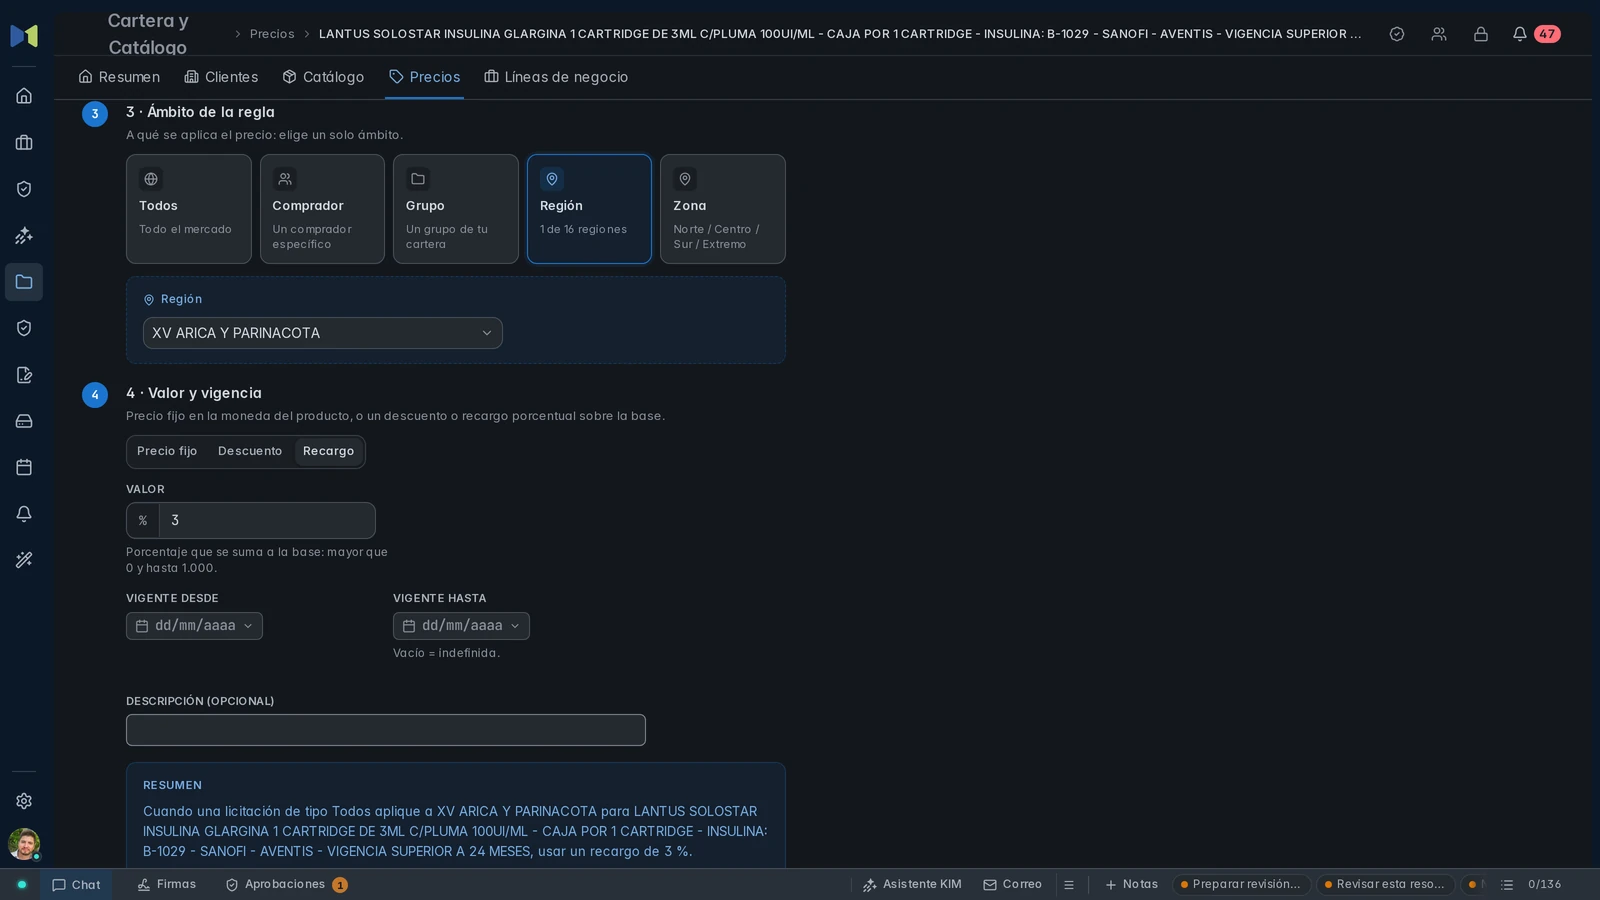This screenshot has width=1600, height=900.
Task: Open Asistente KIM
Action: 912,885
